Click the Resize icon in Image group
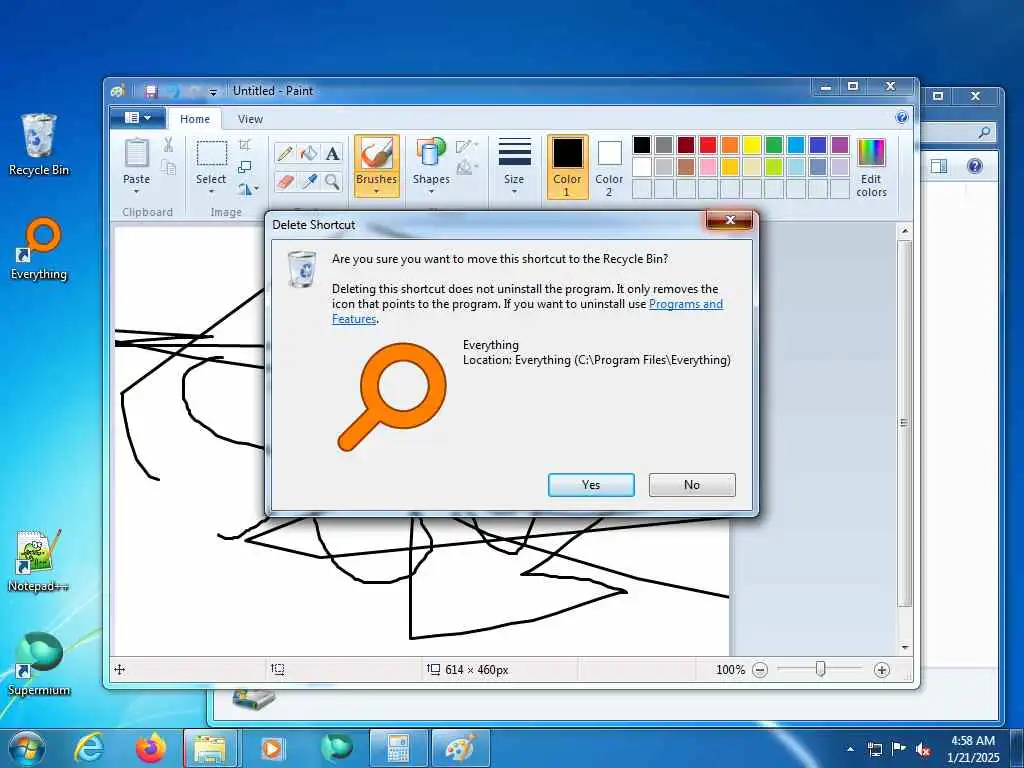The height and width of the screenshot is (768, 1024). click(245, 167)
